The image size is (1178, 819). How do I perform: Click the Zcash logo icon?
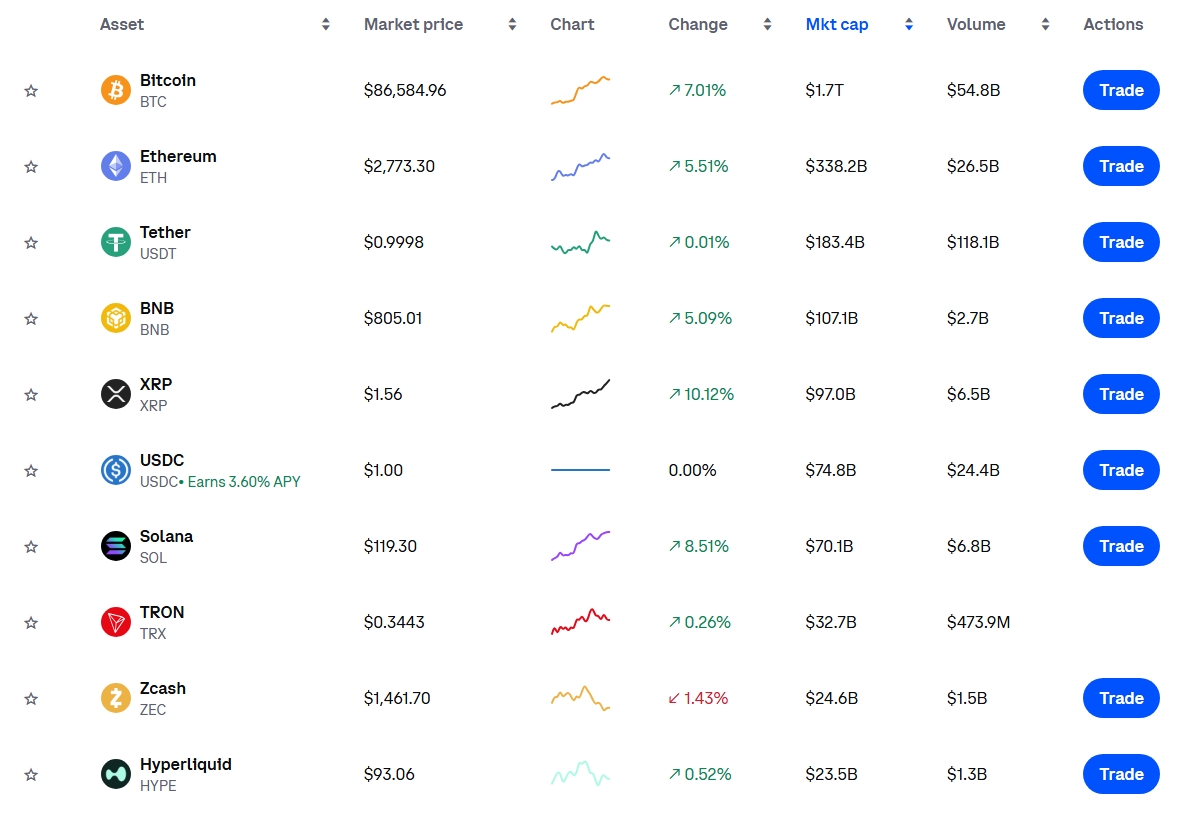point(116,698)
